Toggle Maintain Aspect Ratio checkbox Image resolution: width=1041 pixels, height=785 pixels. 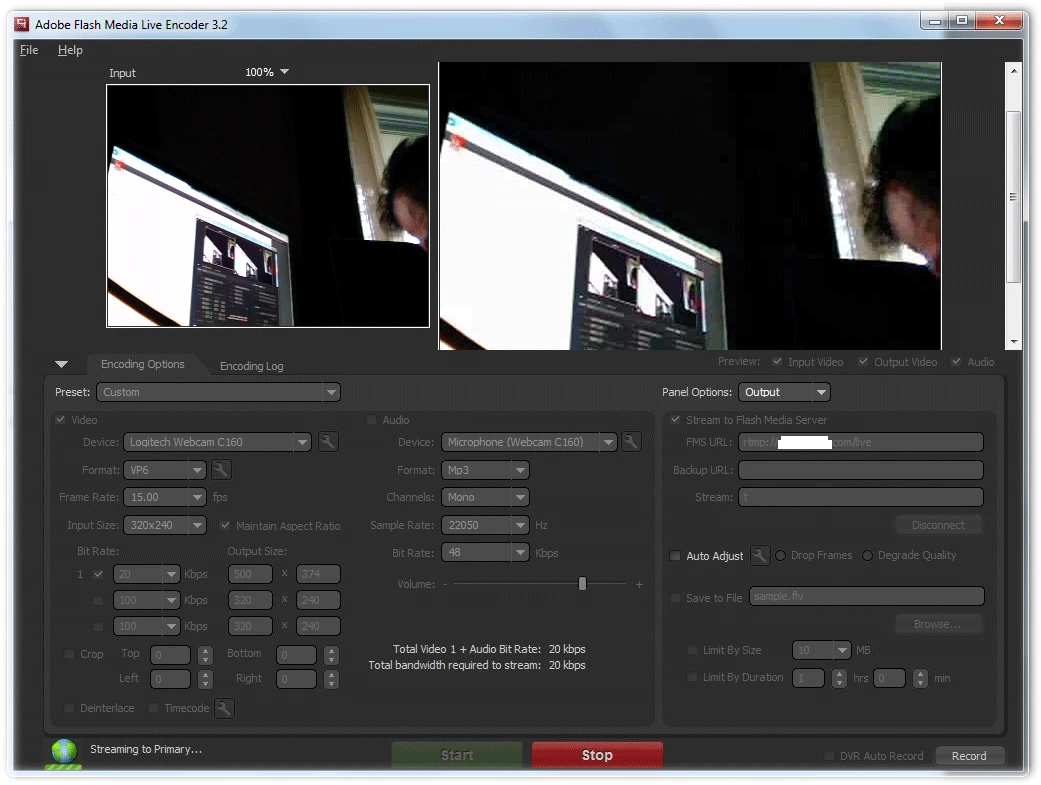click(225, 525)
